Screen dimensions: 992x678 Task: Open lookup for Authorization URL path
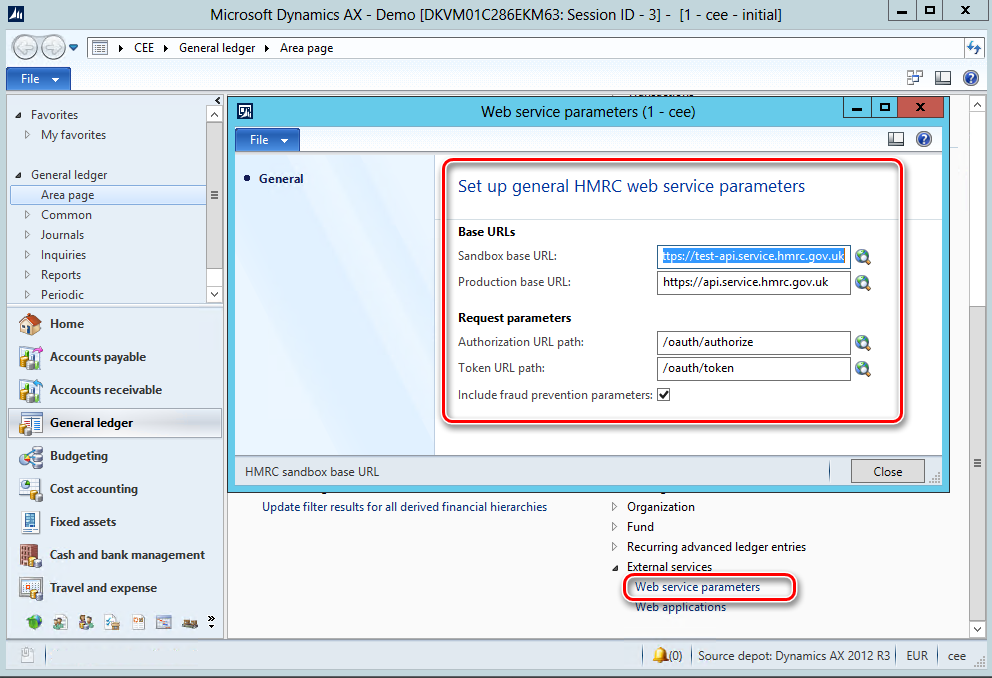[862, 342]
